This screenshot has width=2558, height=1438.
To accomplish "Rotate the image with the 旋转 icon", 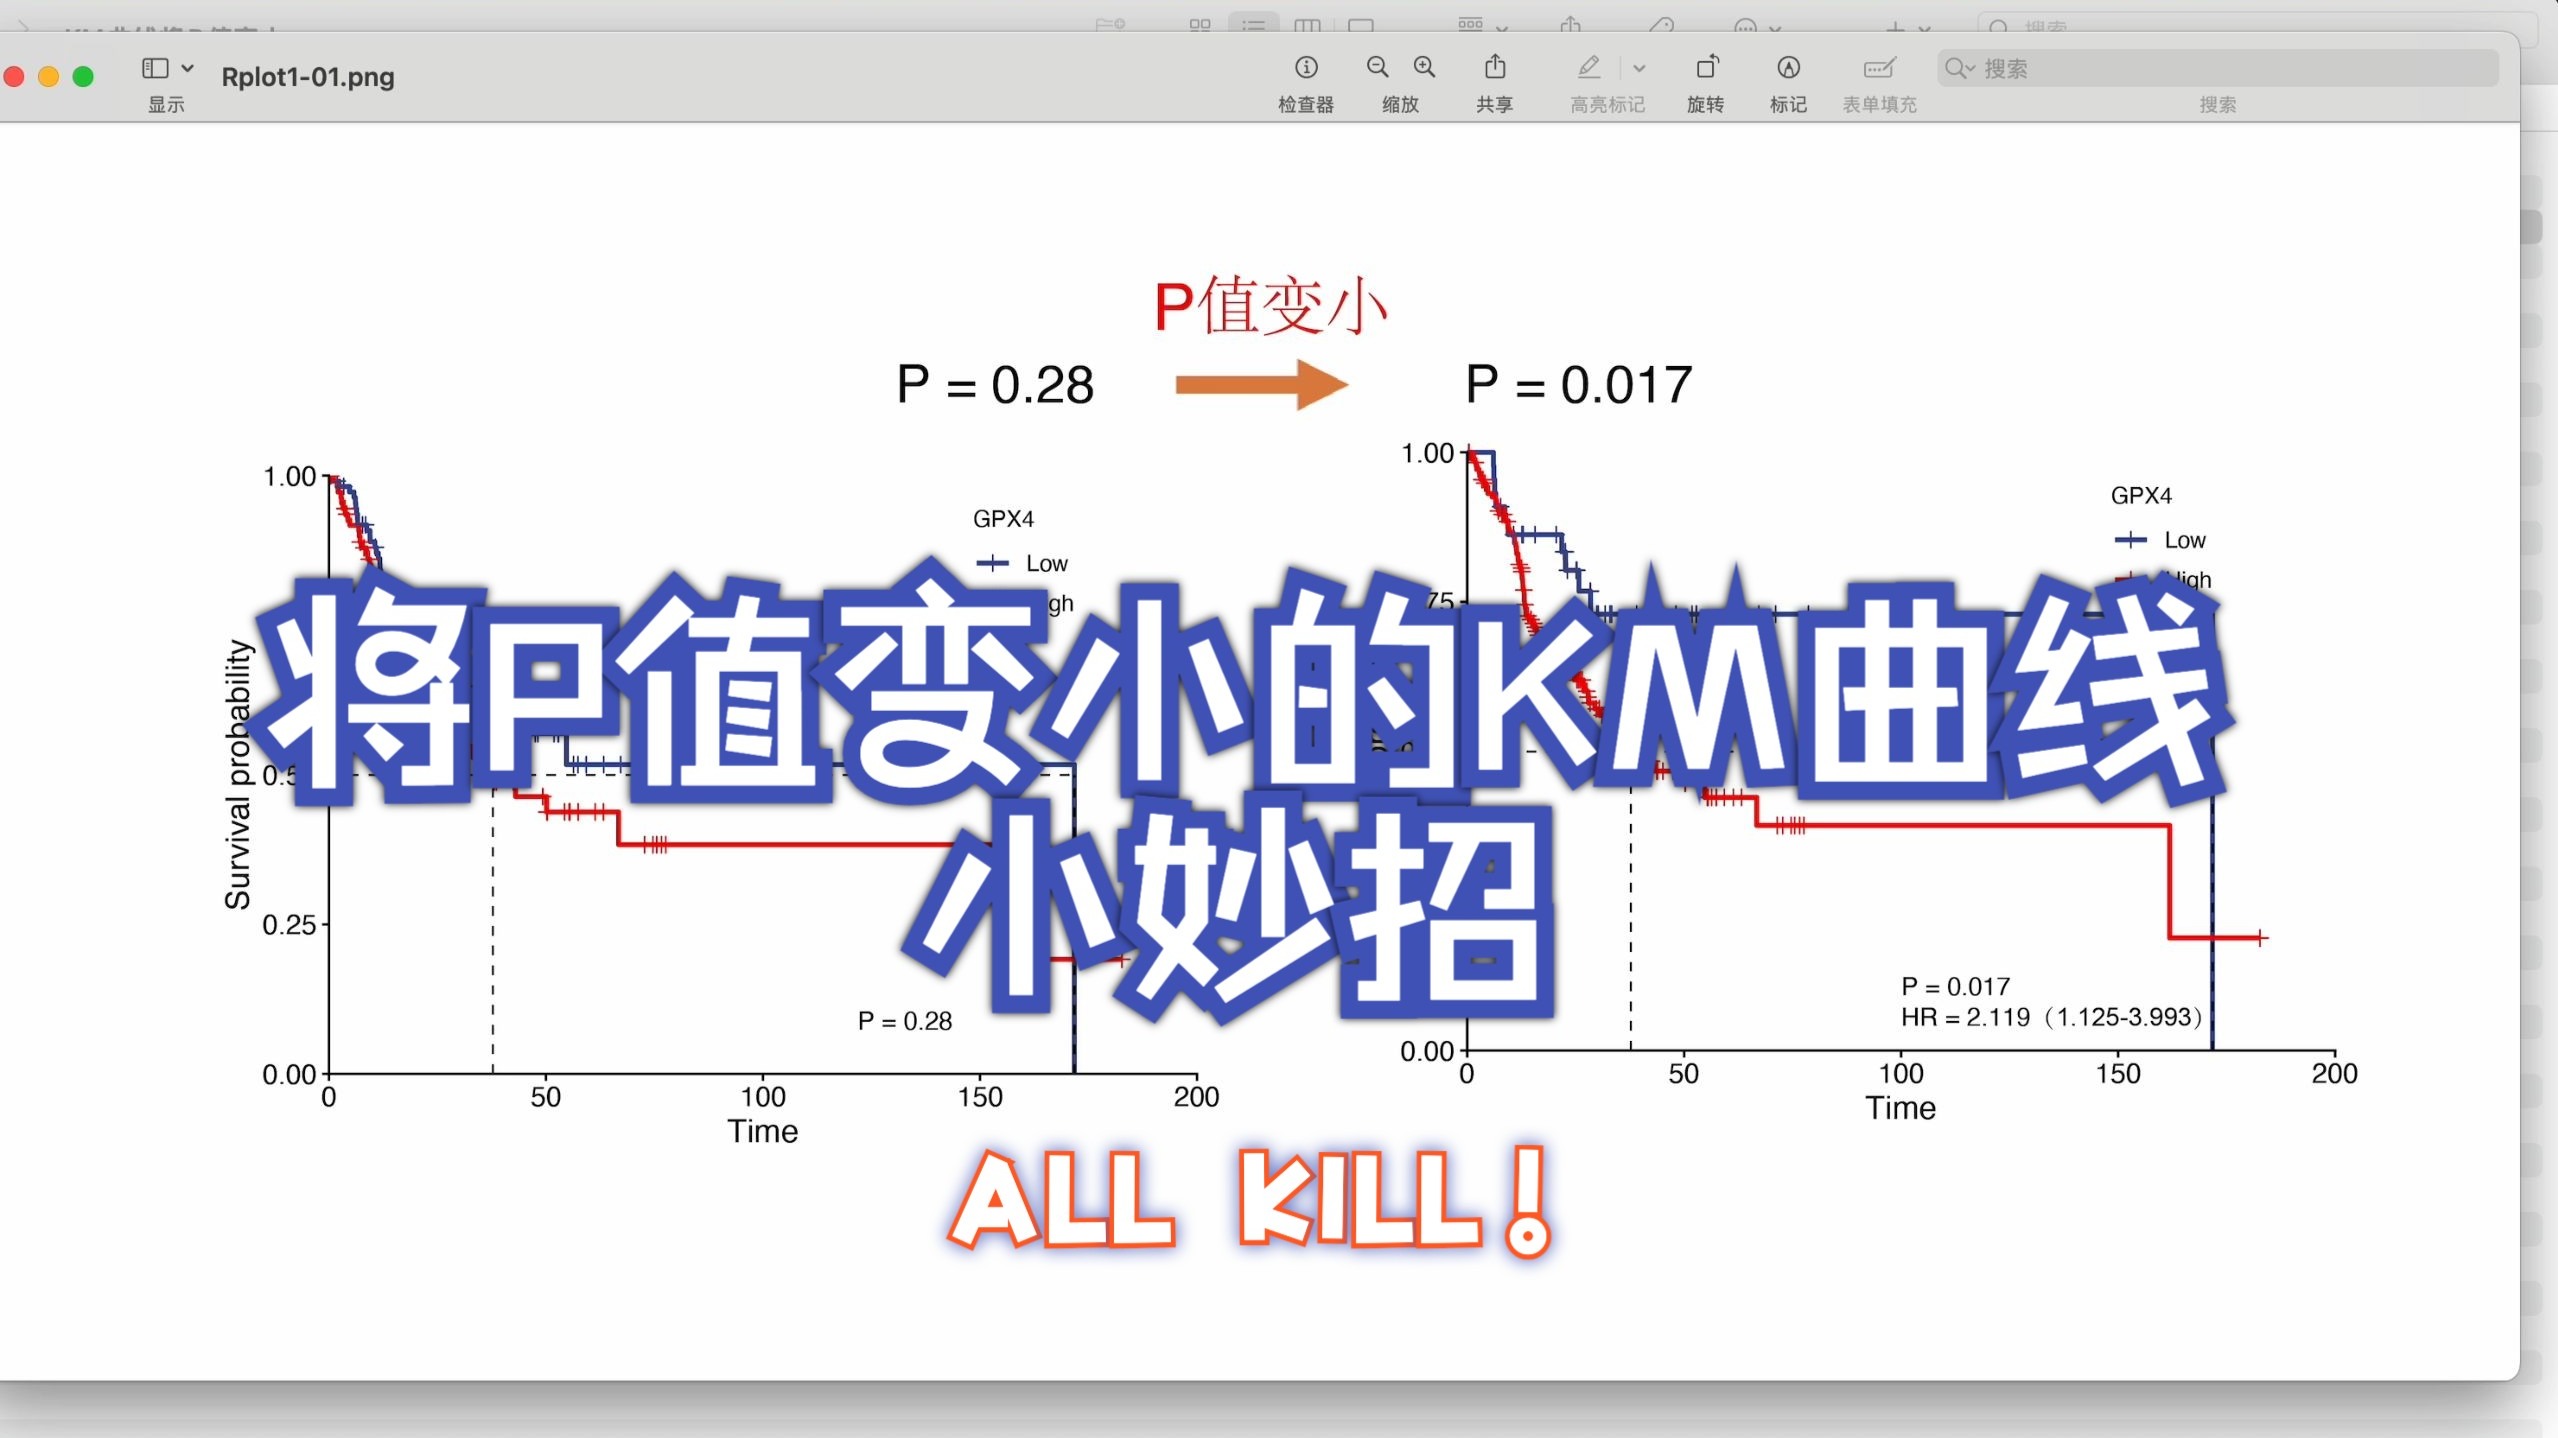I will 1707,67.
